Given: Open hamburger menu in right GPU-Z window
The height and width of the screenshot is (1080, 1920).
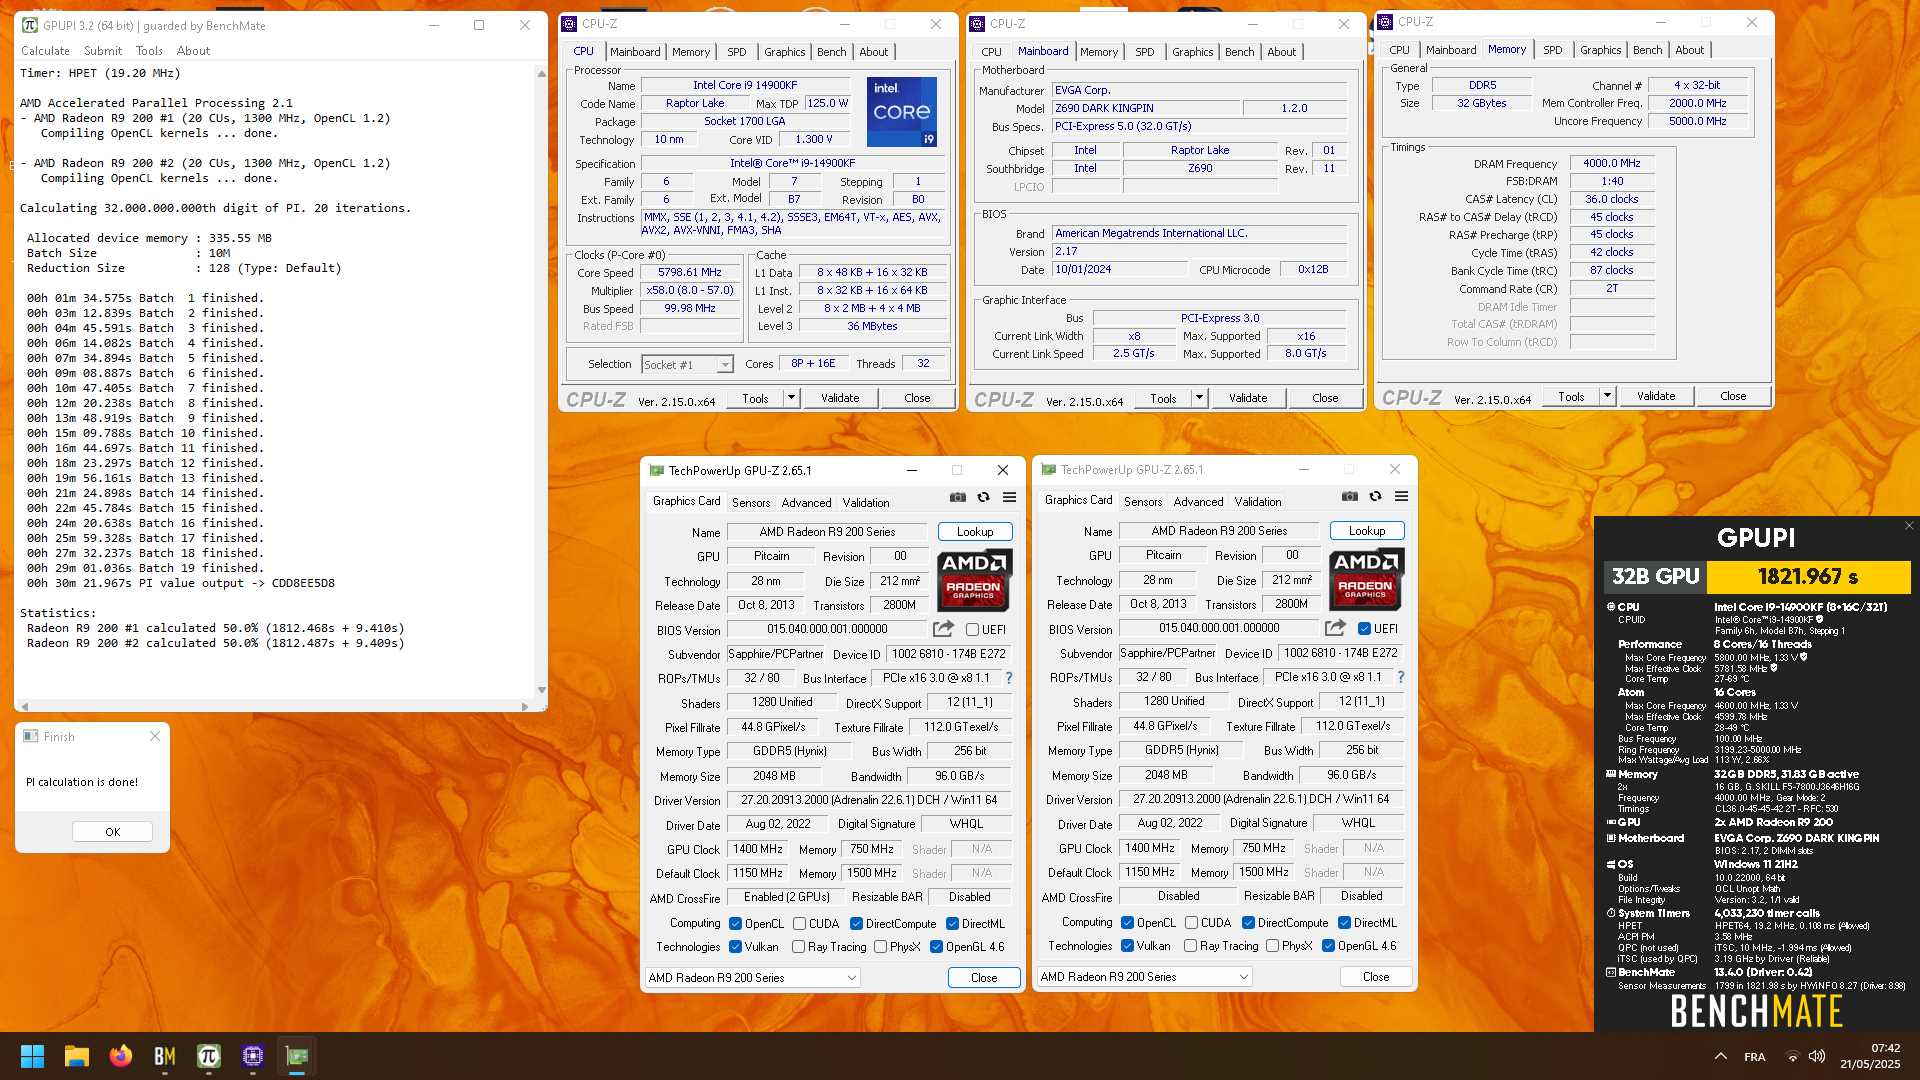Looking at the screenshot, I should 1401,496.
